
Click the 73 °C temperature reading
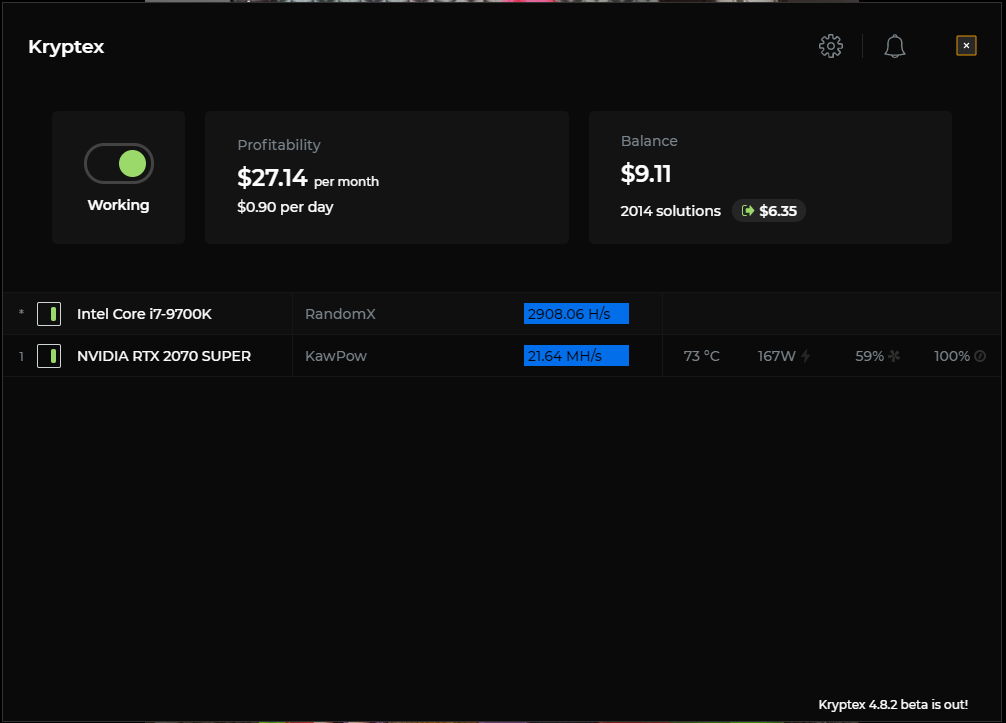tap(701, 355)
